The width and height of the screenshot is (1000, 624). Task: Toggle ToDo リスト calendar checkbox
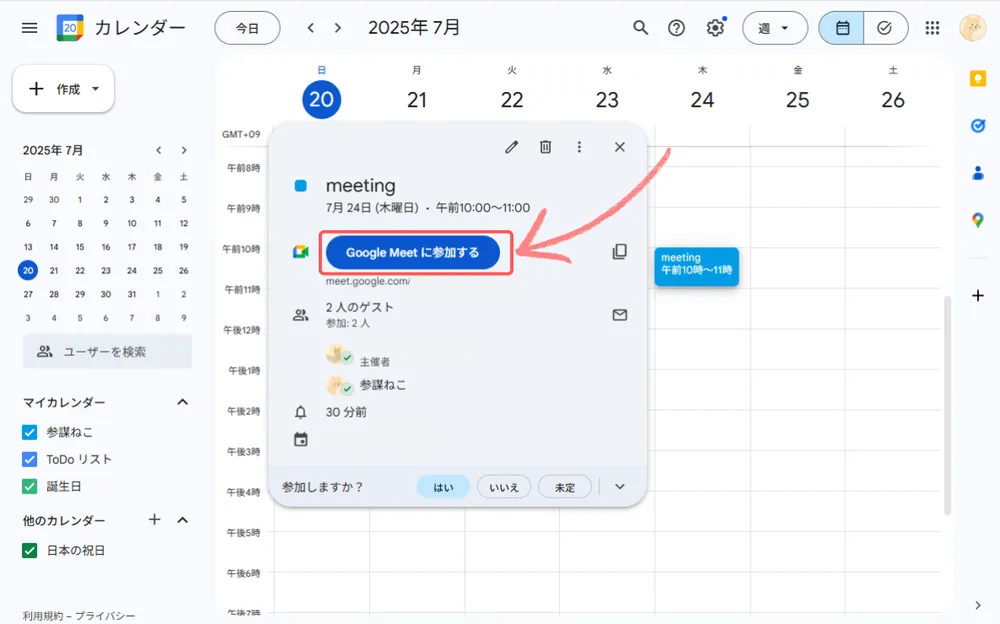pos(29,459)
